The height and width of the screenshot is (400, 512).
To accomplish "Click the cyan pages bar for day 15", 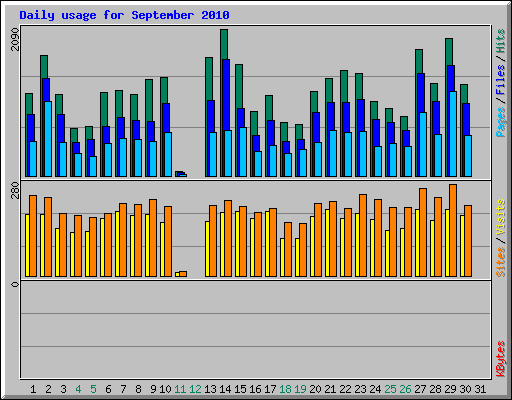I will pos(243,152).
